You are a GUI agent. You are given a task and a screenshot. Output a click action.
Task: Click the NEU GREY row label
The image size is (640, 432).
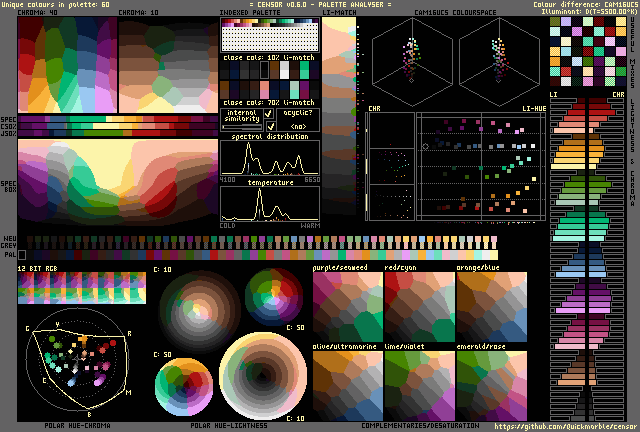(x=9, y=242)
